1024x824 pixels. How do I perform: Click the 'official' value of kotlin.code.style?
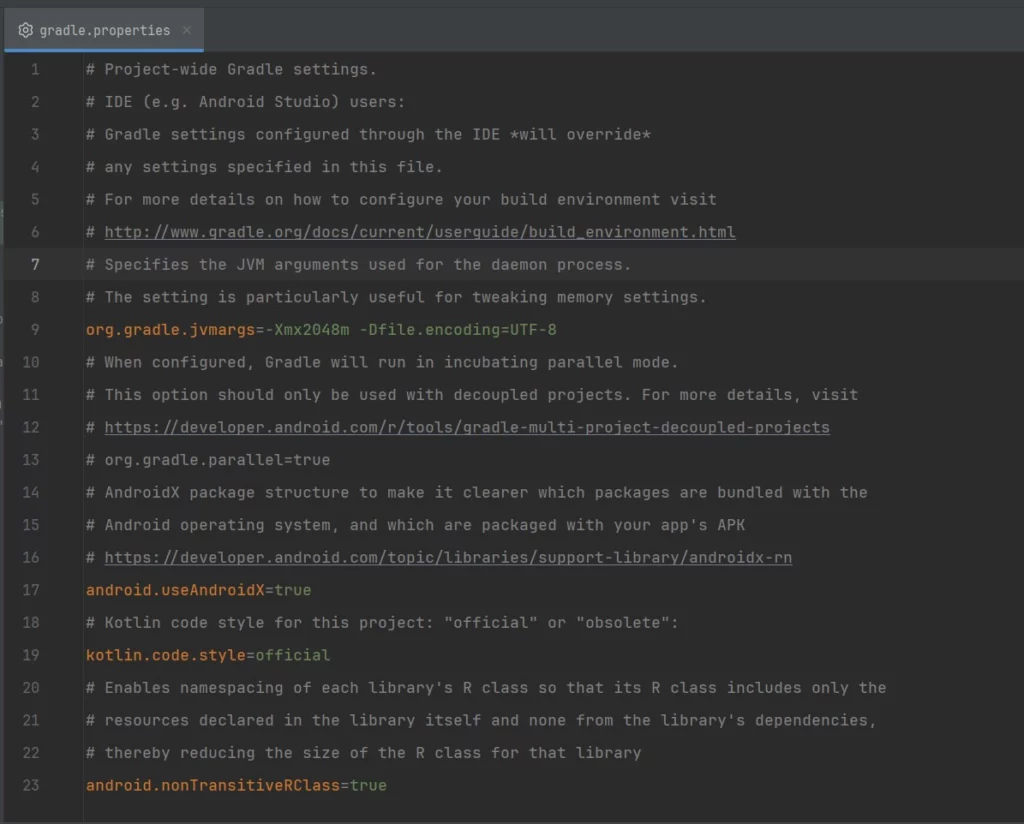pyautogui.click(x=292, y=655)
